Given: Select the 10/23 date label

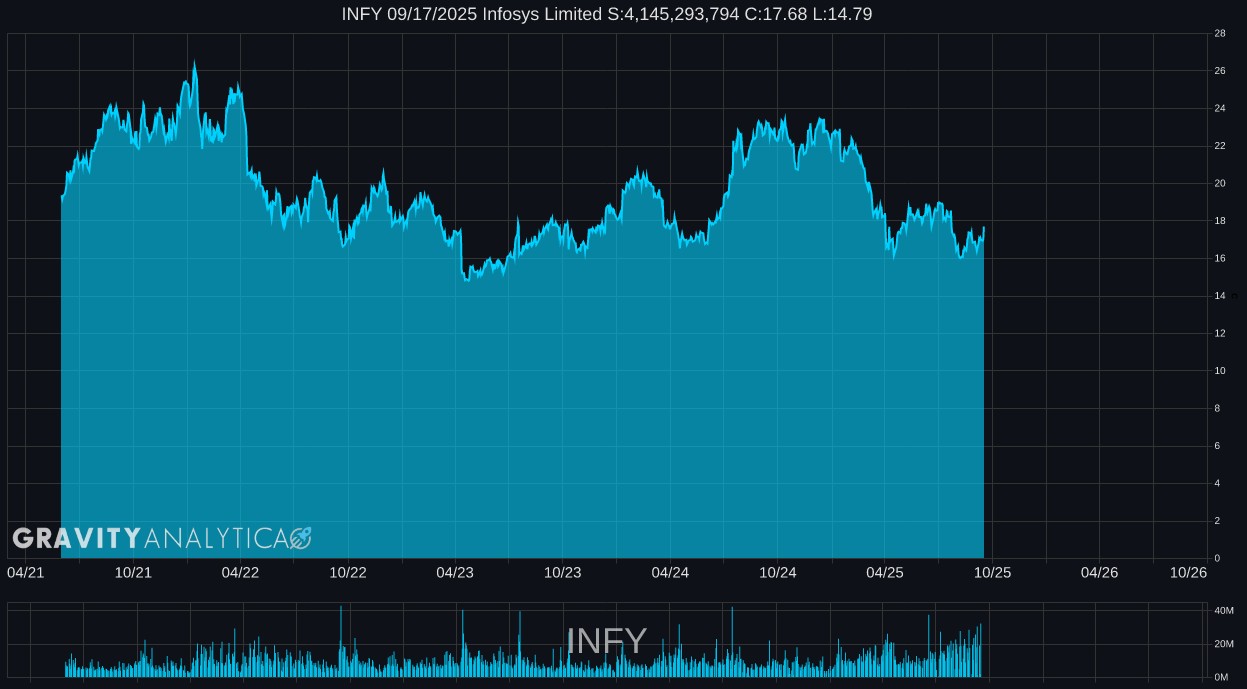Looking at the screenshot, I should click(563, 572).
